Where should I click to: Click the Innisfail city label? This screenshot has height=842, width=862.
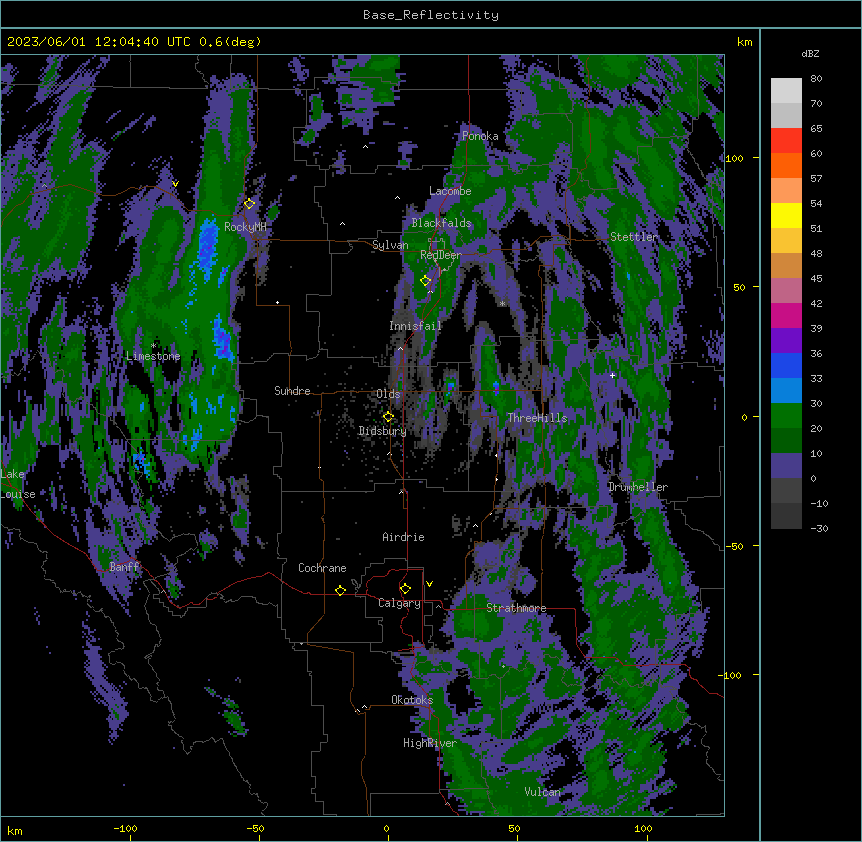[x=416, y=326]
